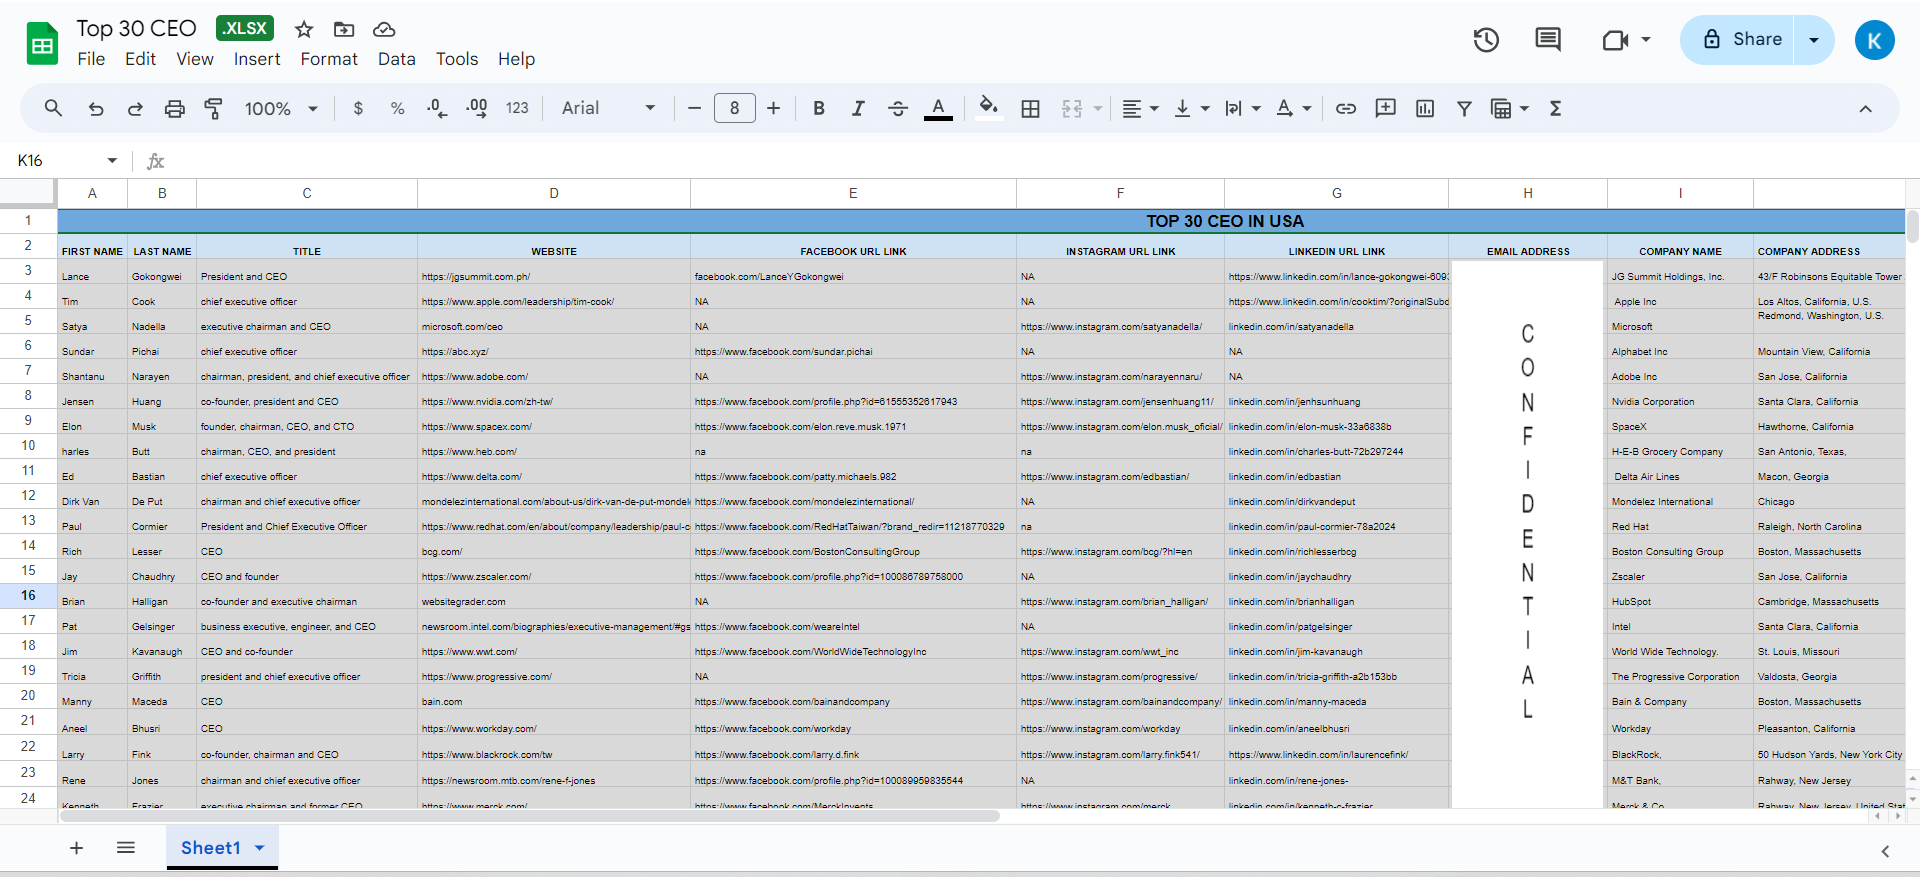Screen dimensions: 1920x877
Task: Open the search menus magnifier icon
Action: (x=53, y=108)
